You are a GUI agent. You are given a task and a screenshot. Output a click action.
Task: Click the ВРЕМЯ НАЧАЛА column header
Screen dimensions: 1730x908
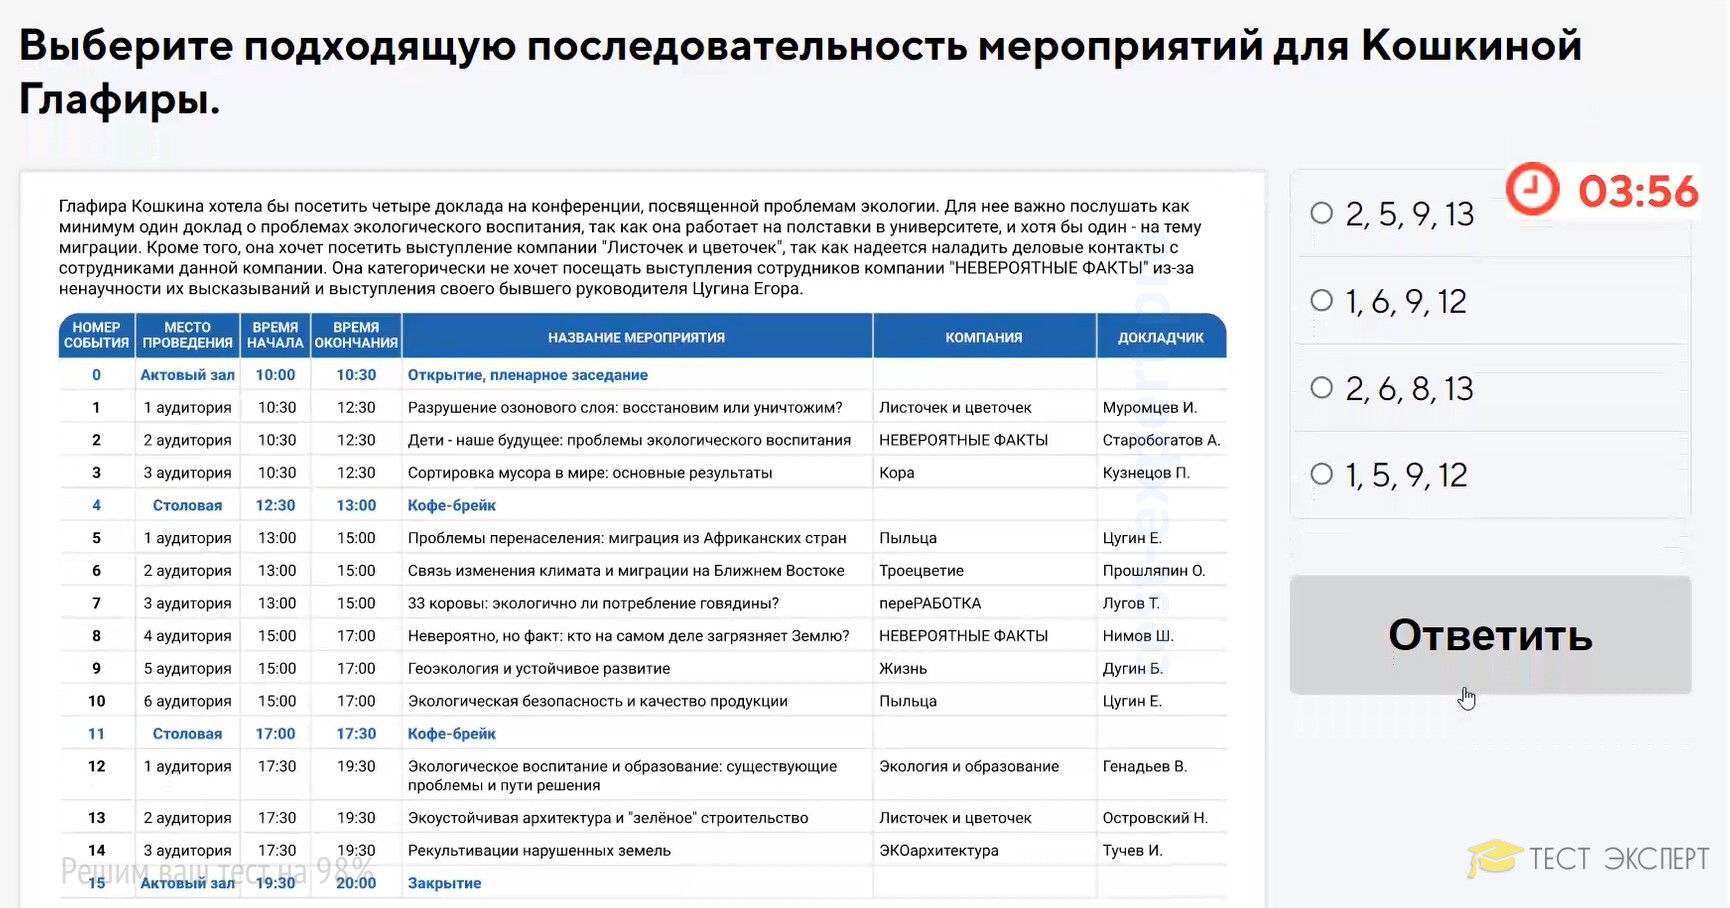point(275,335)
